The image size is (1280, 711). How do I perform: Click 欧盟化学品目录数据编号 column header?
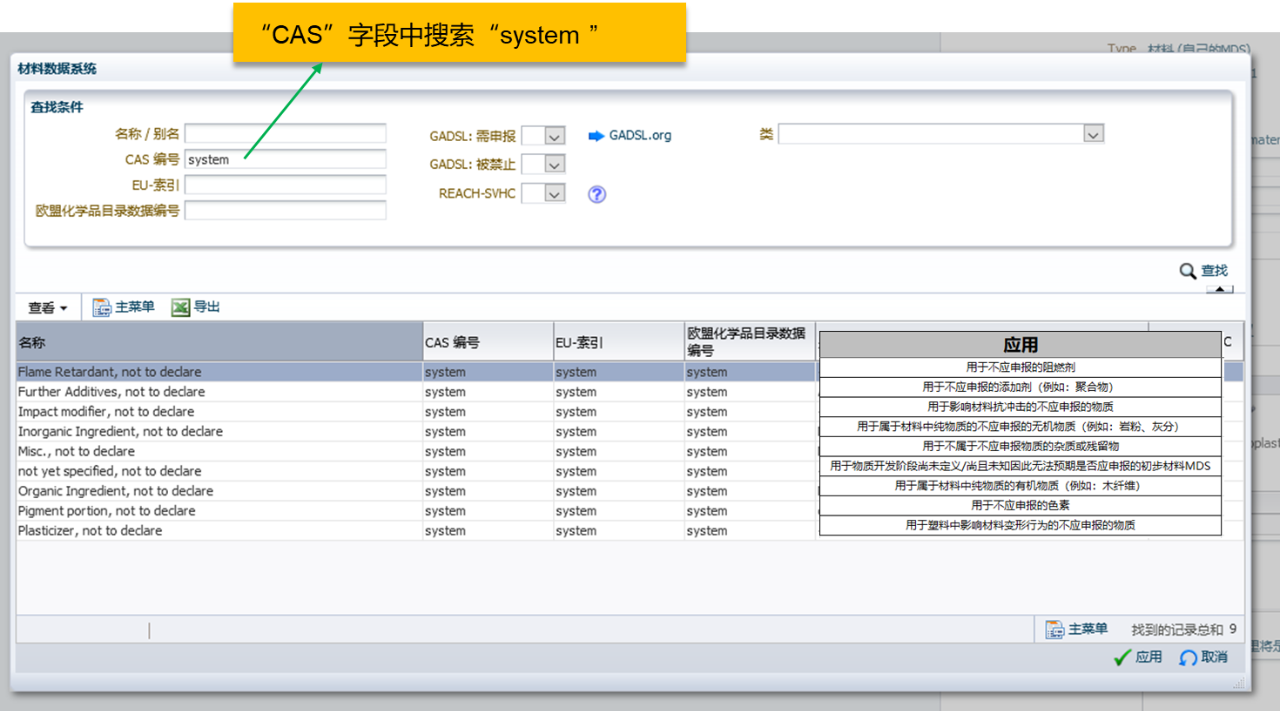coord(750,342)
